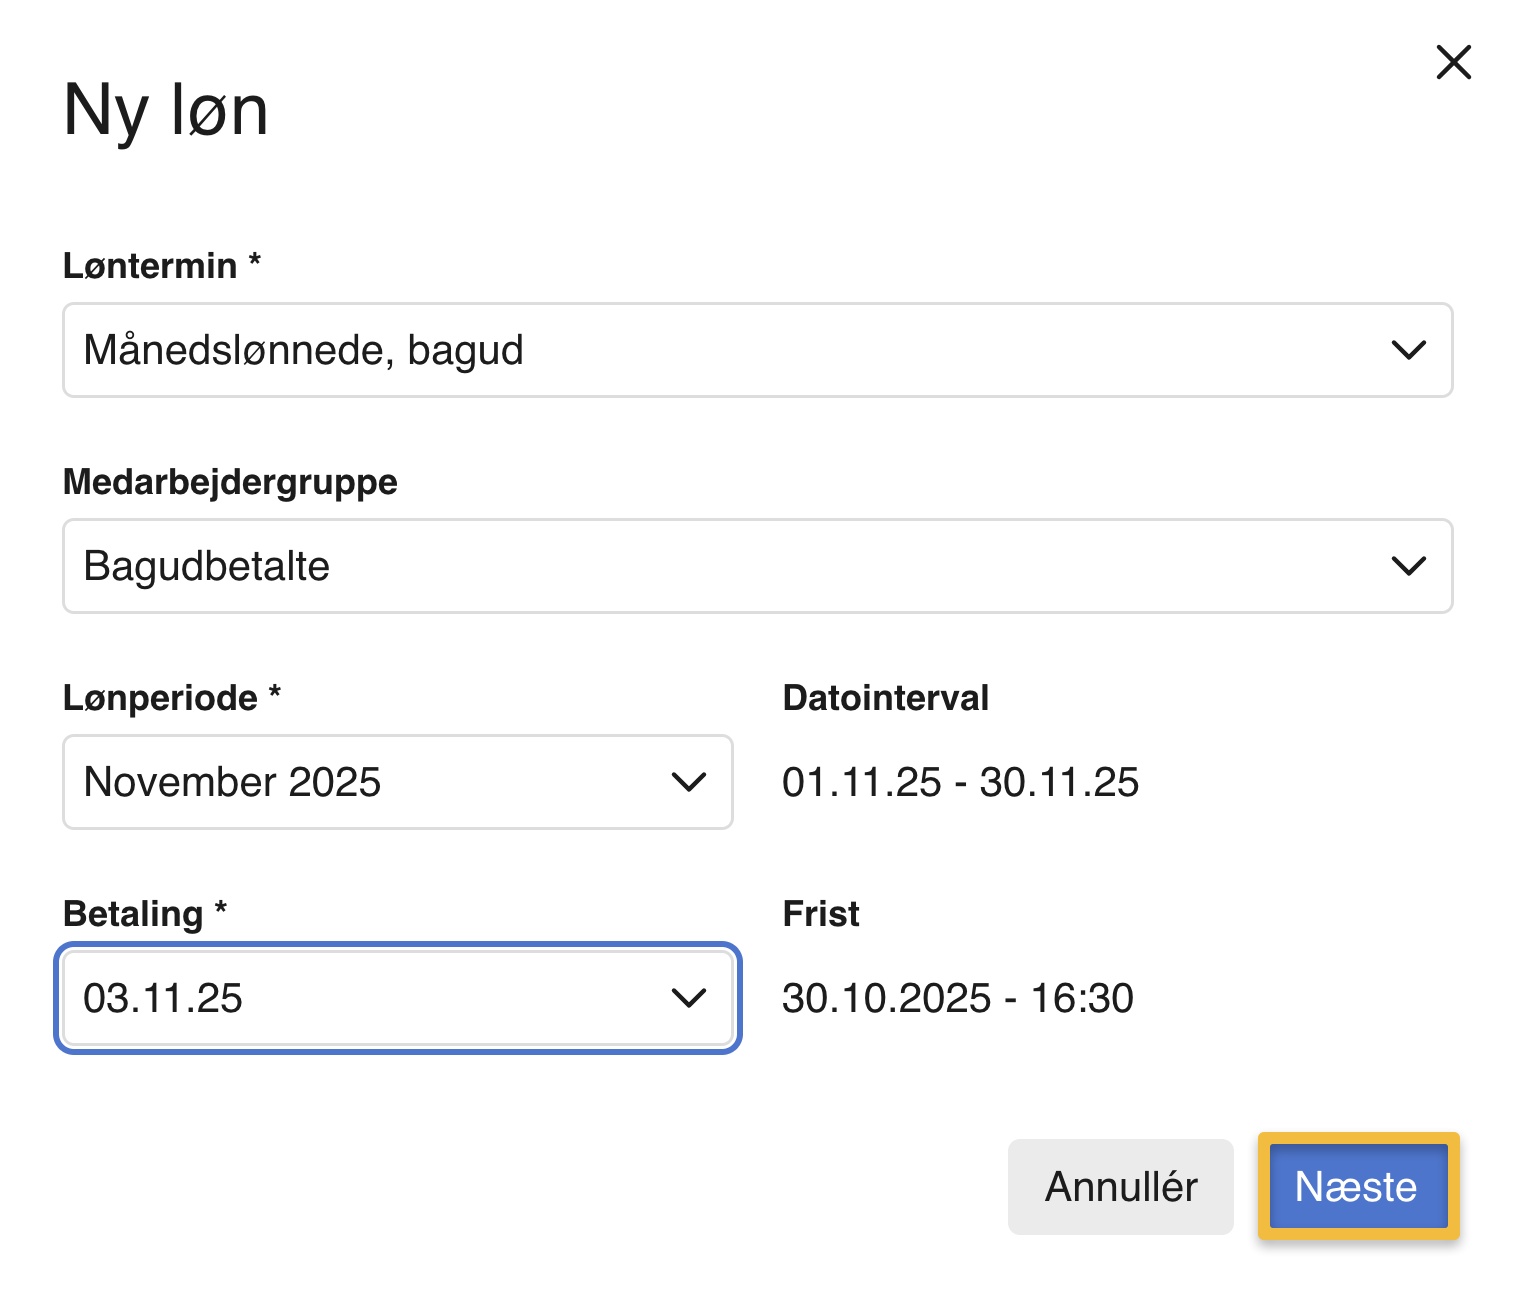1518x1300 pixels.
Task: Click the Lønperiode dropdown chevron arrow
Action: 689,782
